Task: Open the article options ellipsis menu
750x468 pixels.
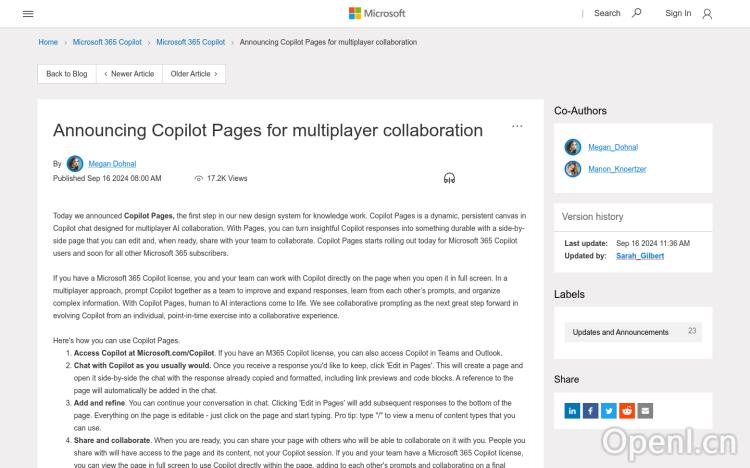Action: [517, 126]
